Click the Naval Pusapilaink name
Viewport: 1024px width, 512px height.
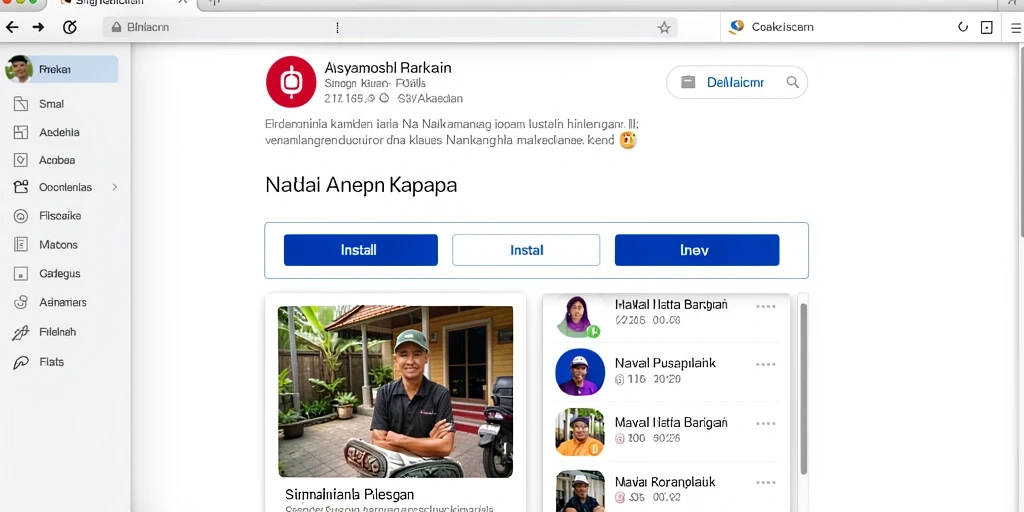(x=665, y=363)
